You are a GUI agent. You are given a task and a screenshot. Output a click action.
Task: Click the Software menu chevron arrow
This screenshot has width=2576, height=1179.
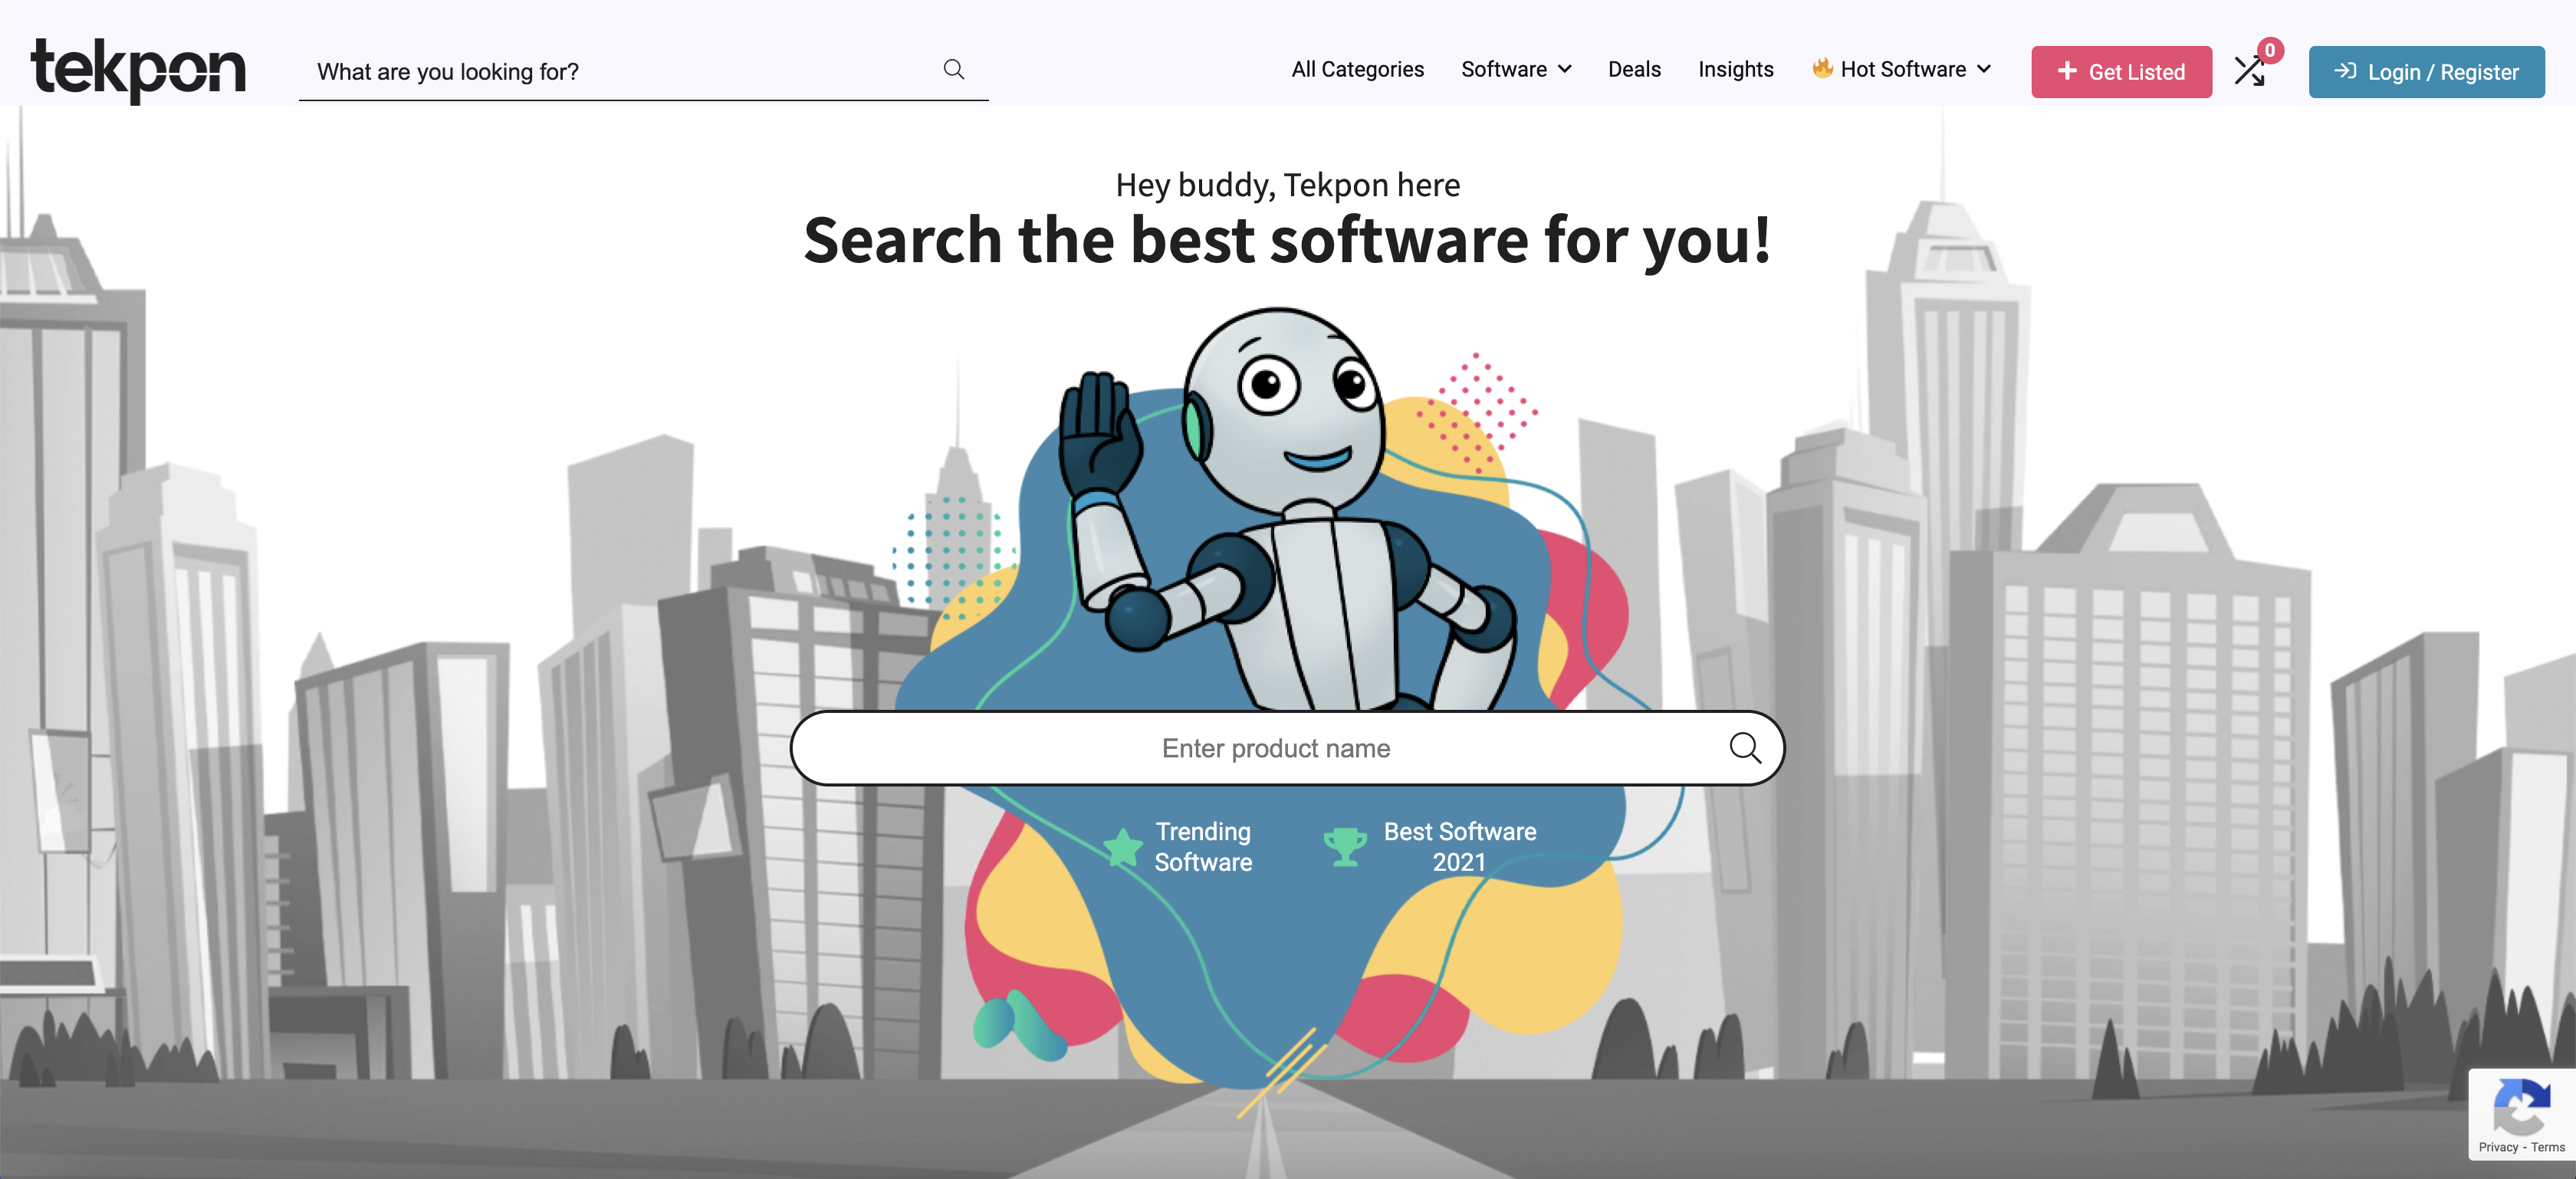click(1565, 70)
